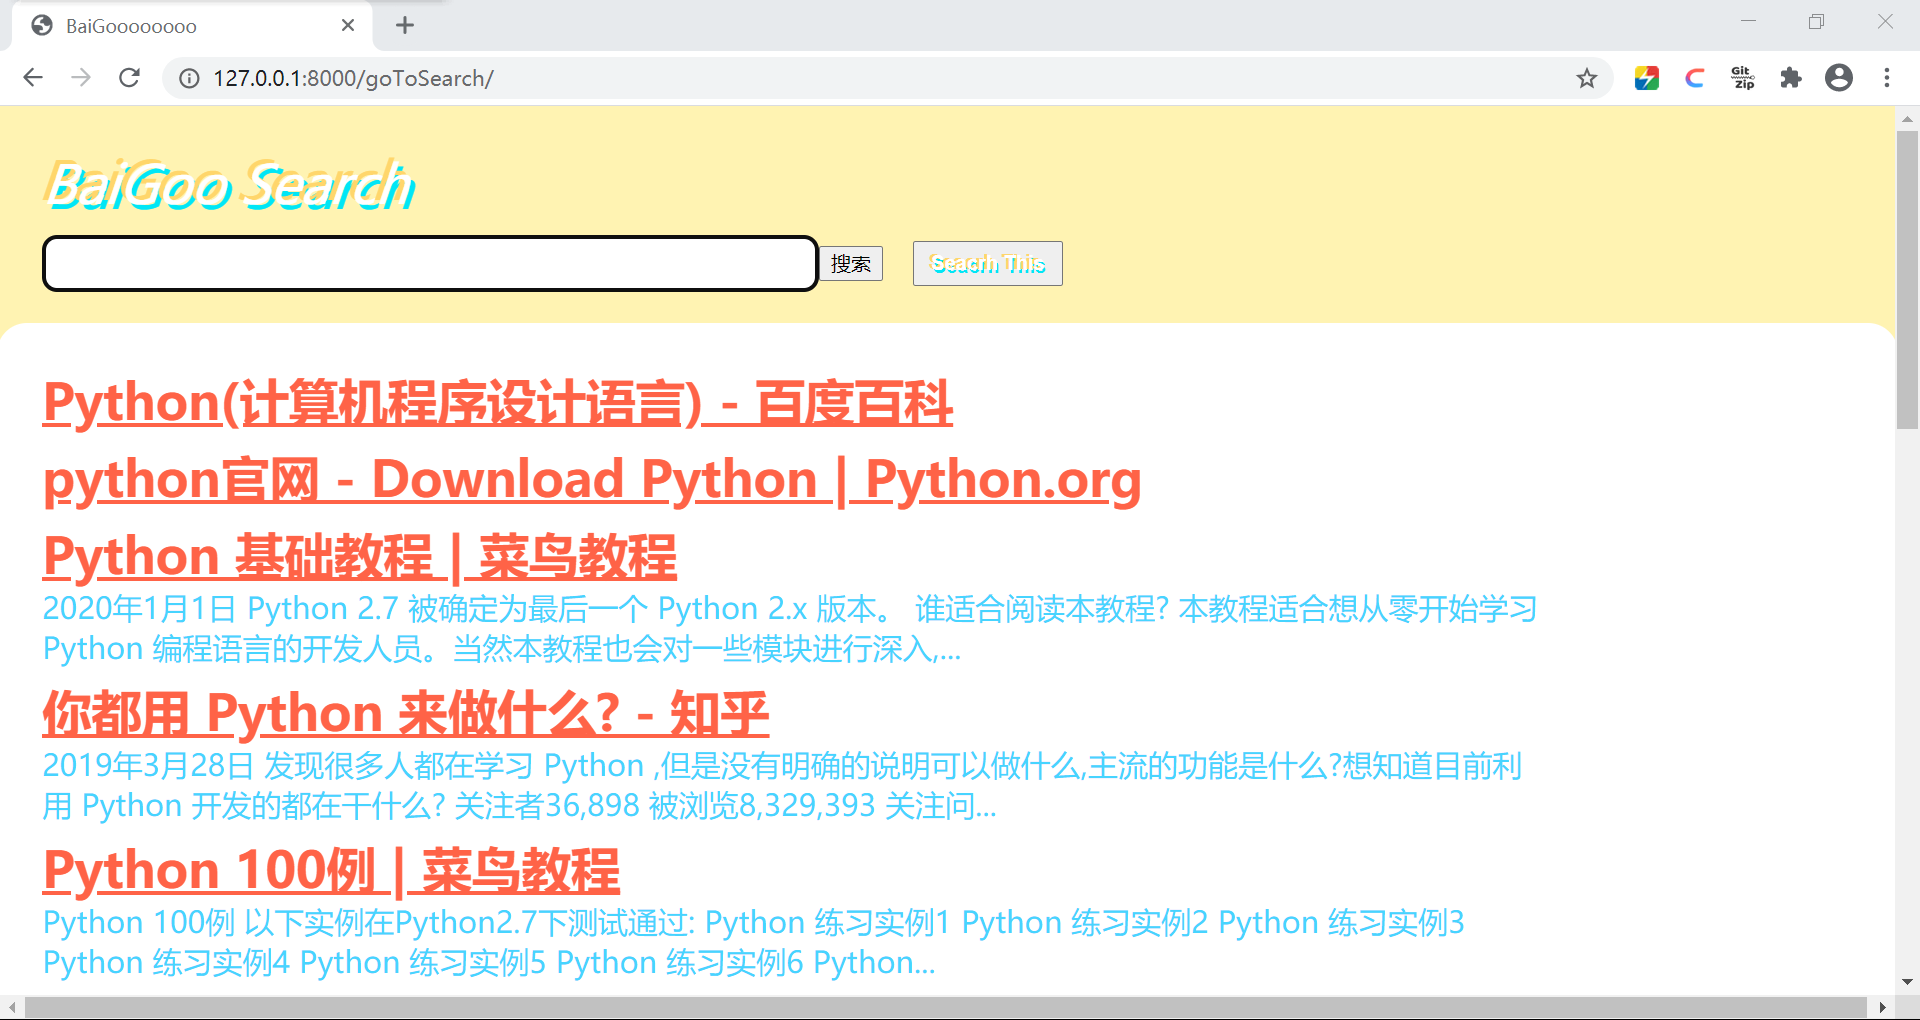Click the 搜索 button
The image size is (1920, 1020).
click(851, 264)
